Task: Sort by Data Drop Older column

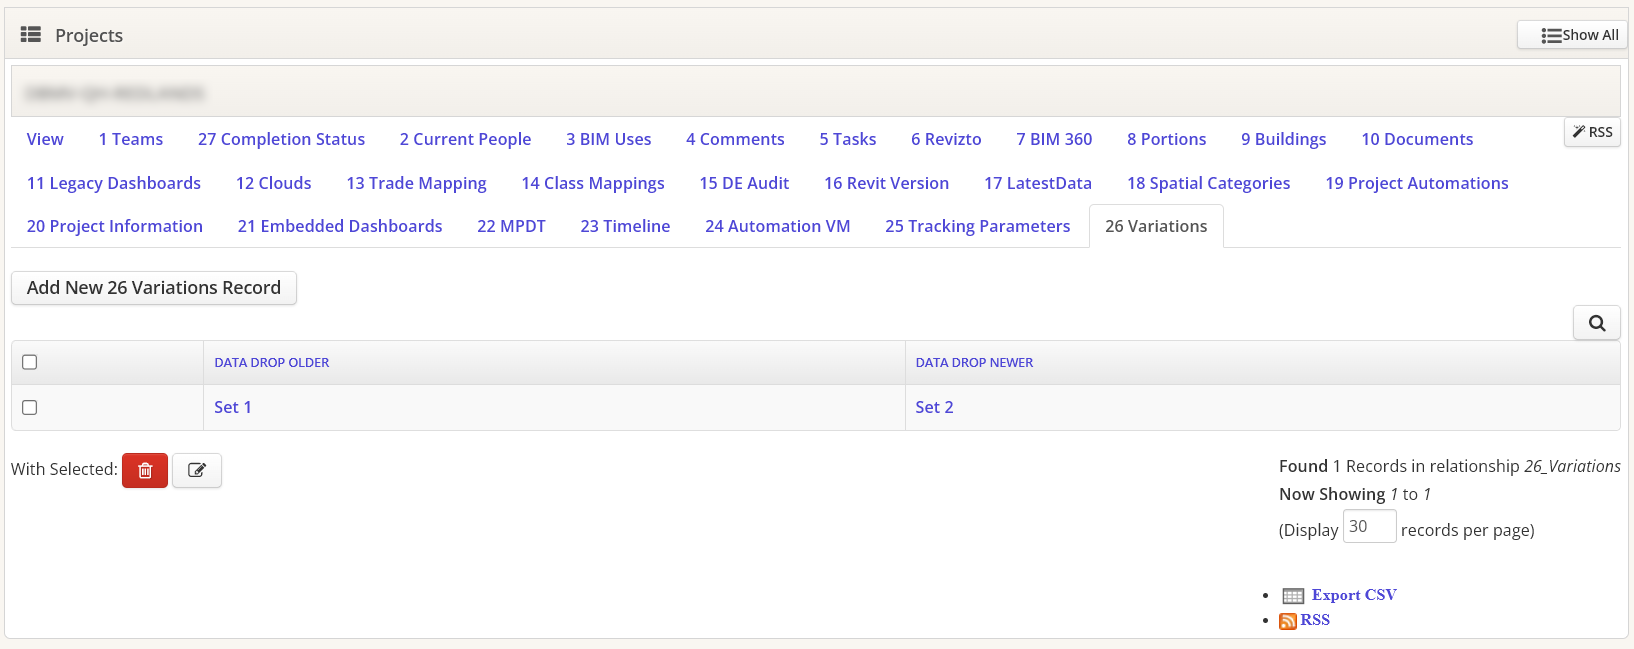Action: pyautogui.click(x=272, y=362)
